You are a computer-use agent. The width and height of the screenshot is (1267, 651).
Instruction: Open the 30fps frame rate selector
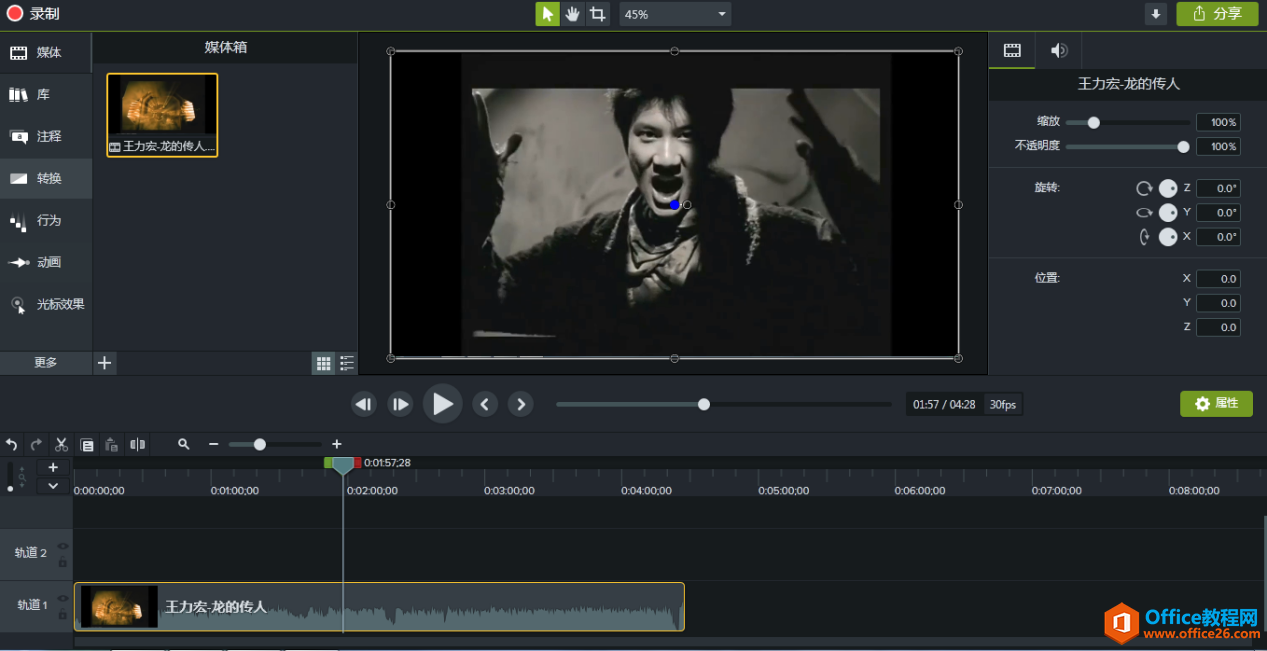click(x=1003, y=405)
